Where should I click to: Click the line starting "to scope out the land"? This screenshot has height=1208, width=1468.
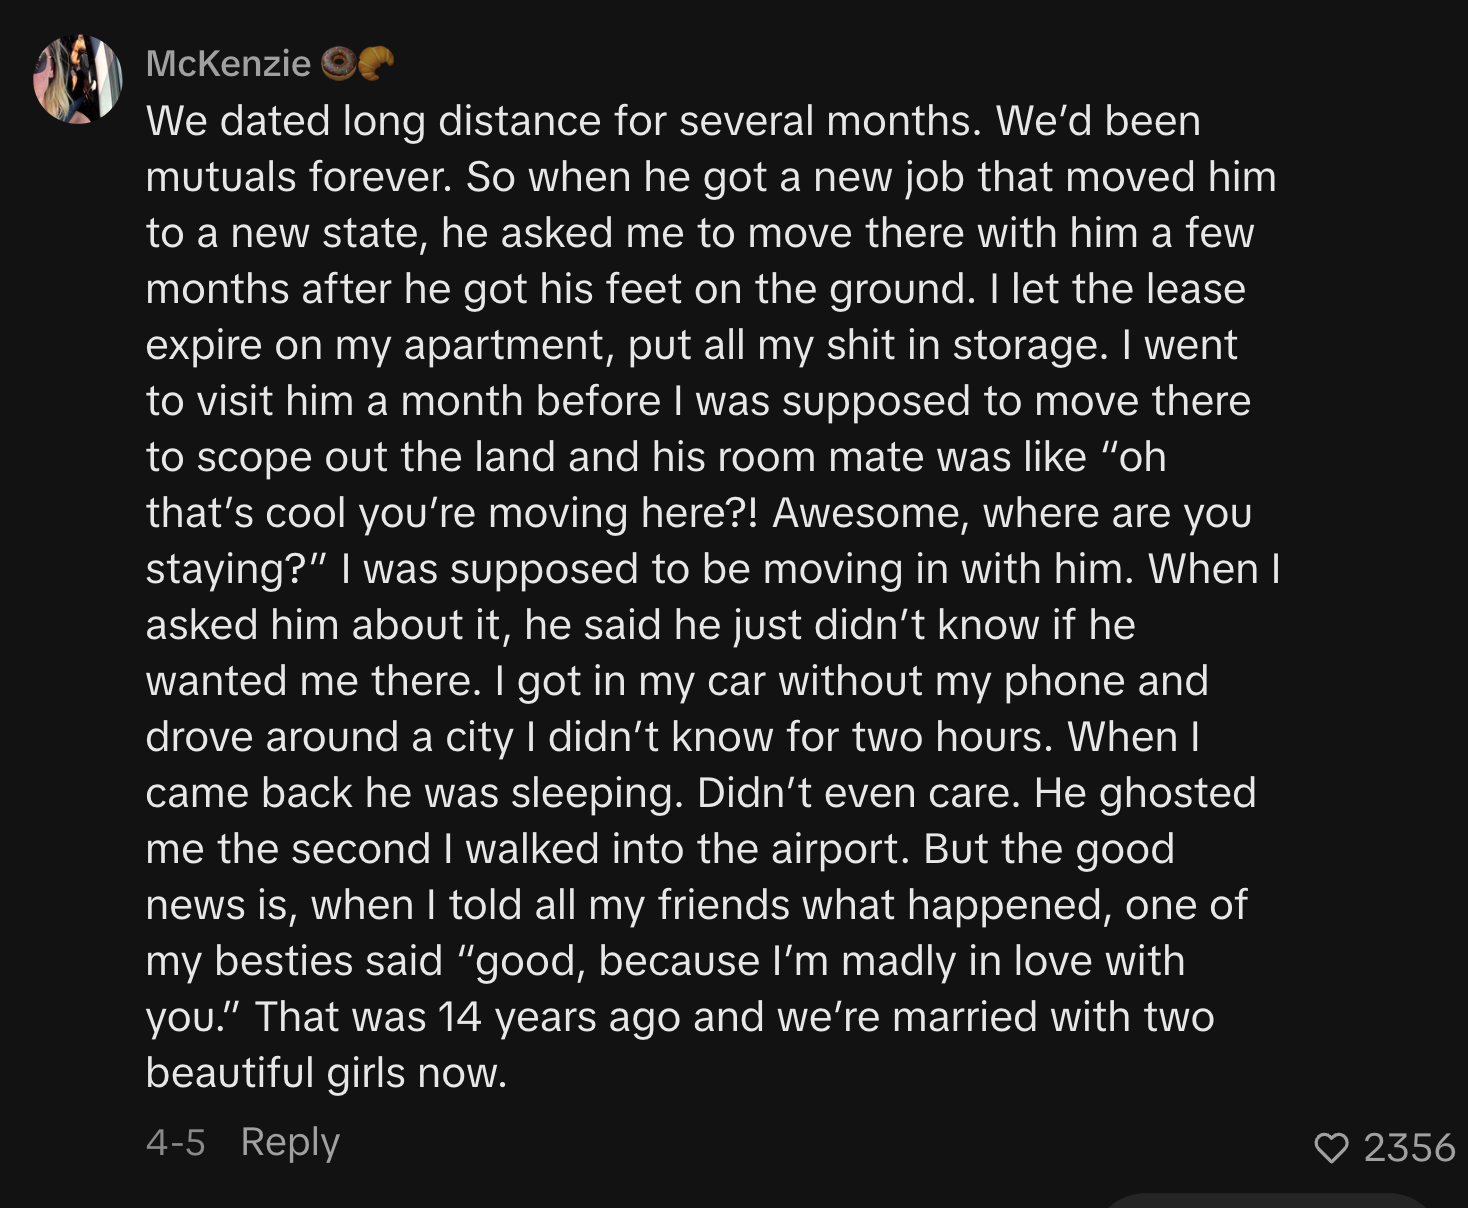click(x=656, y=457)
